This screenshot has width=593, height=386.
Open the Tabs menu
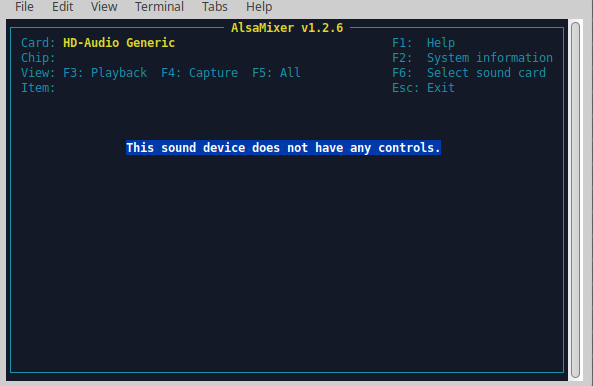click(x=214, y=7)
